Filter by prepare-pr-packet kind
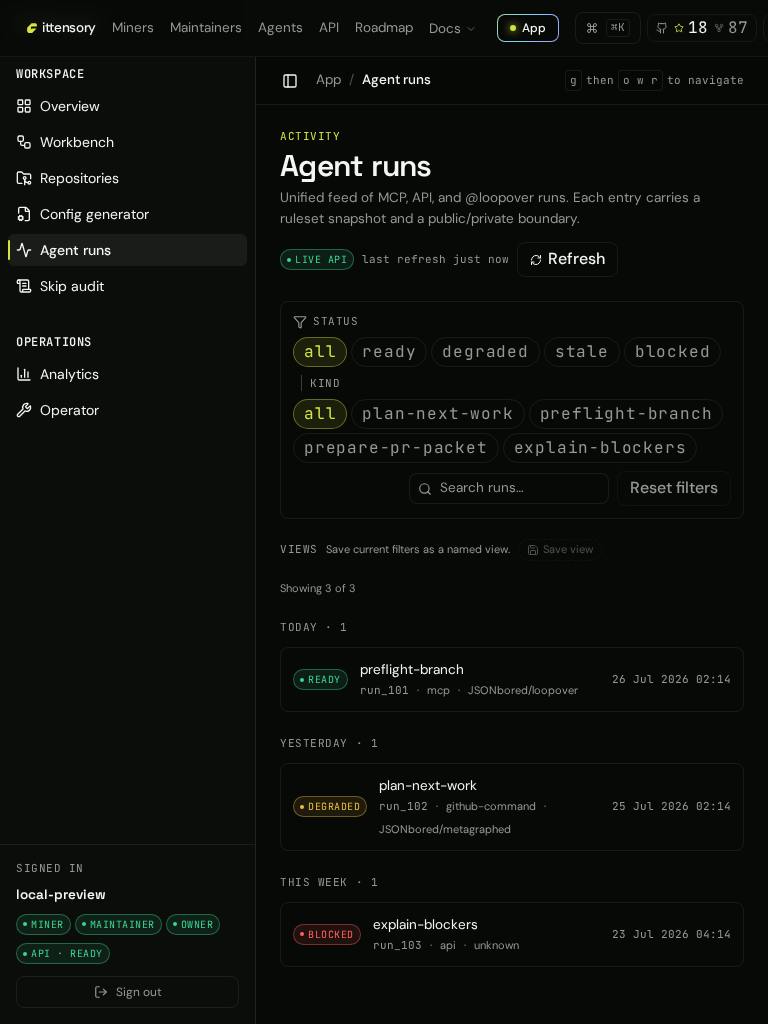768x1024 pixels. pos(396,448)
